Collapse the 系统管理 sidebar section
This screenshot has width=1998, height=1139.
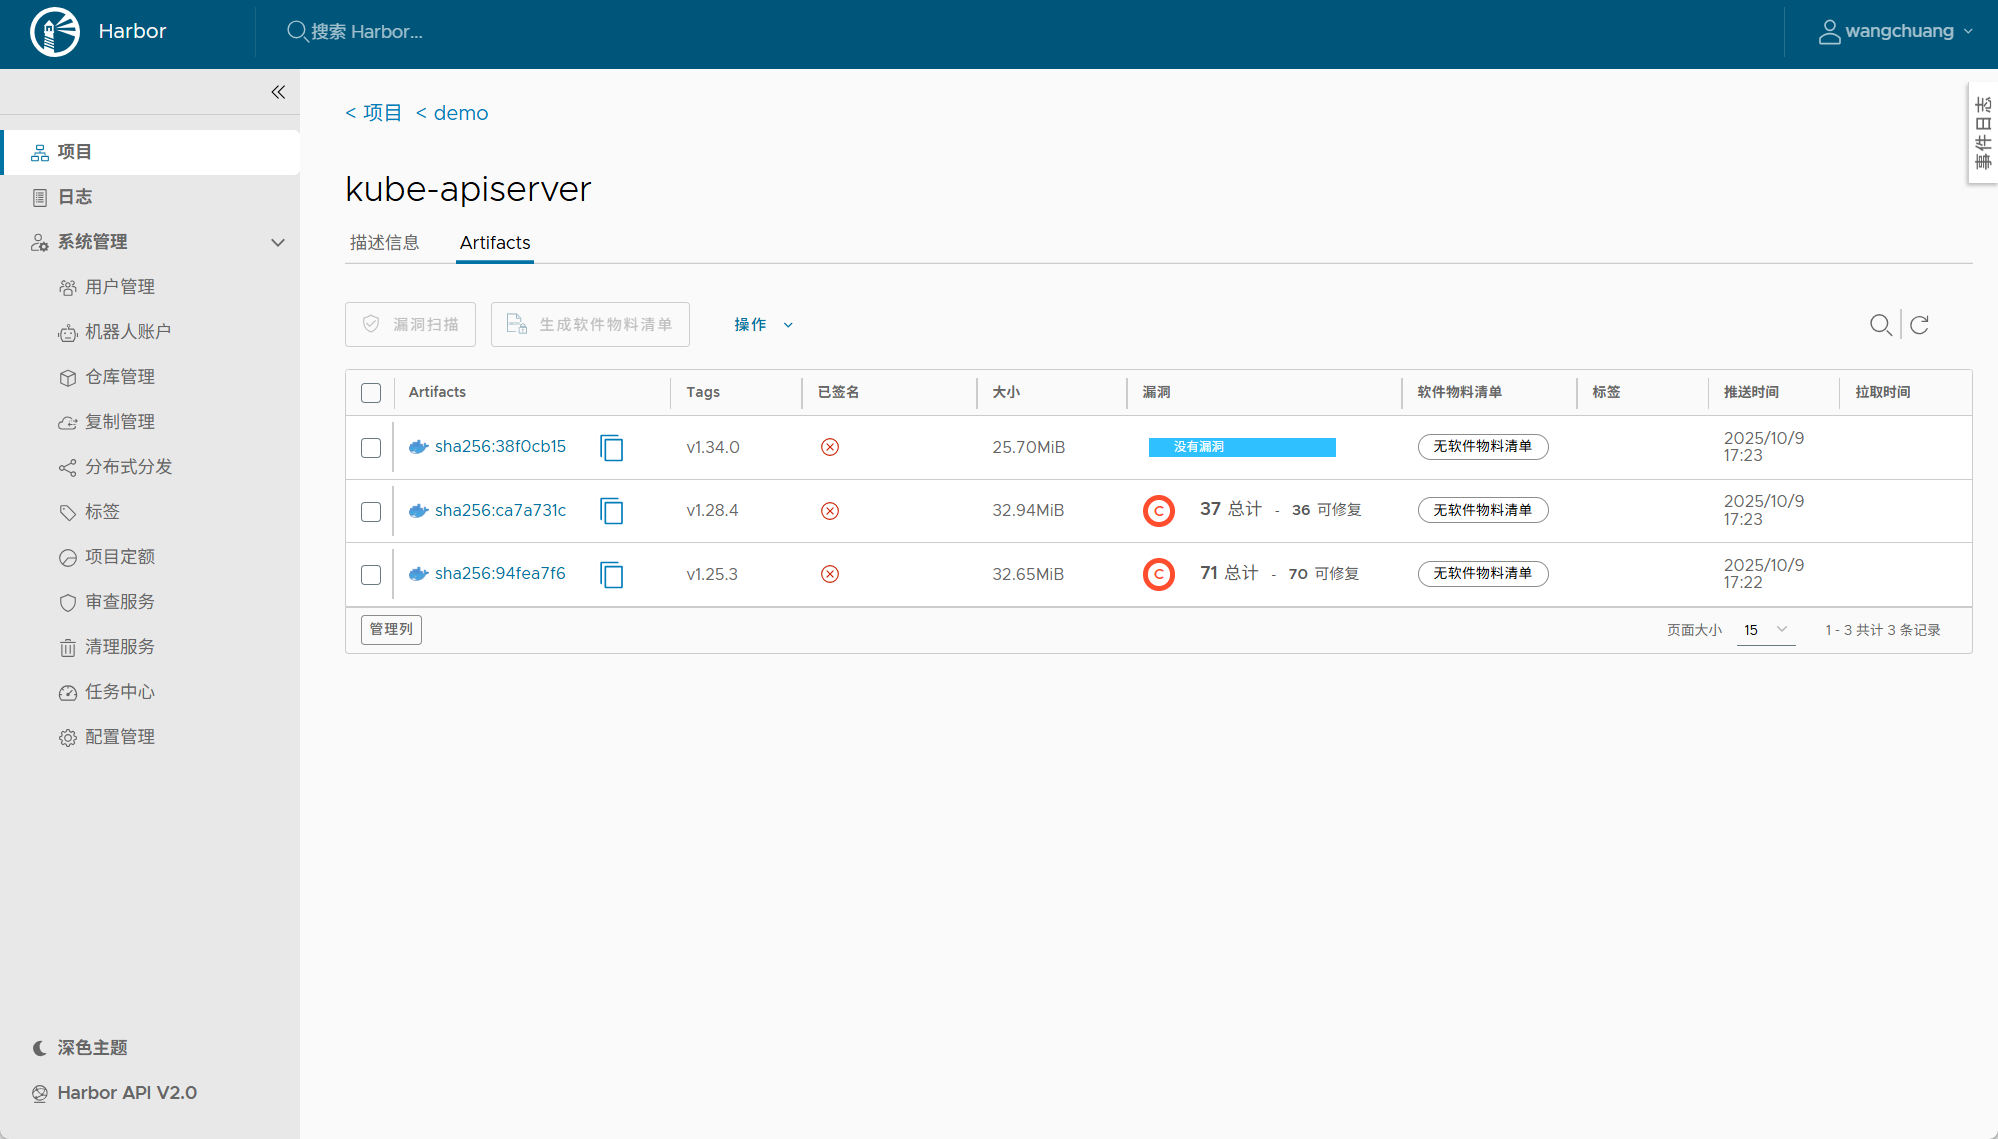tap(278, 242)
